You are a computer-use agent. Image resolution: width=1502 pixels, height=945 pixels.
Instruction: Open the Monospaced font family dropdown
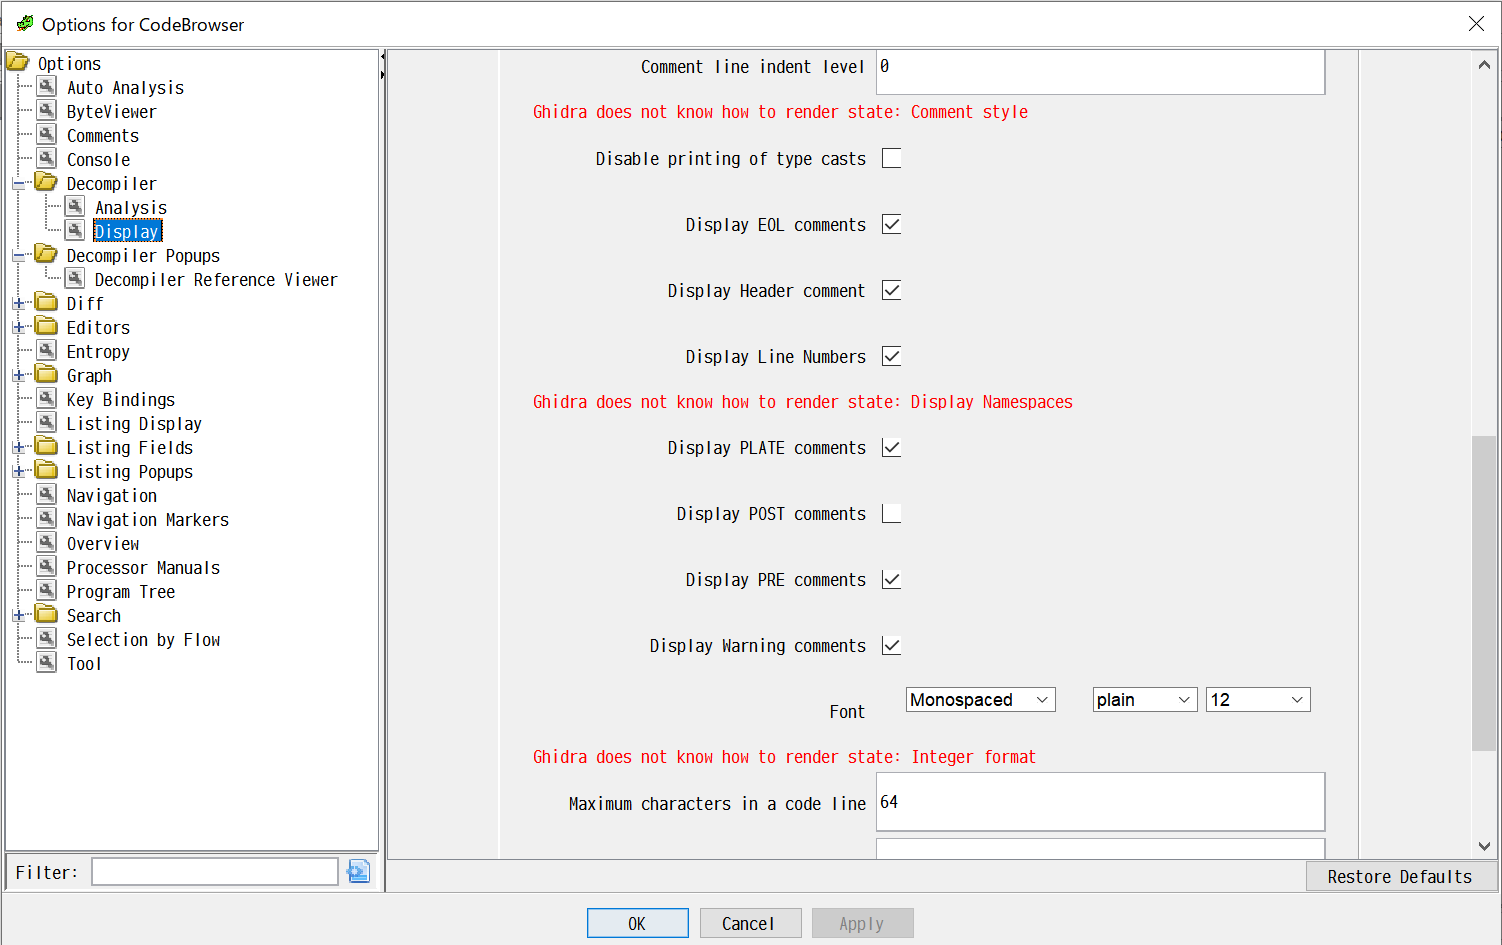980,700
